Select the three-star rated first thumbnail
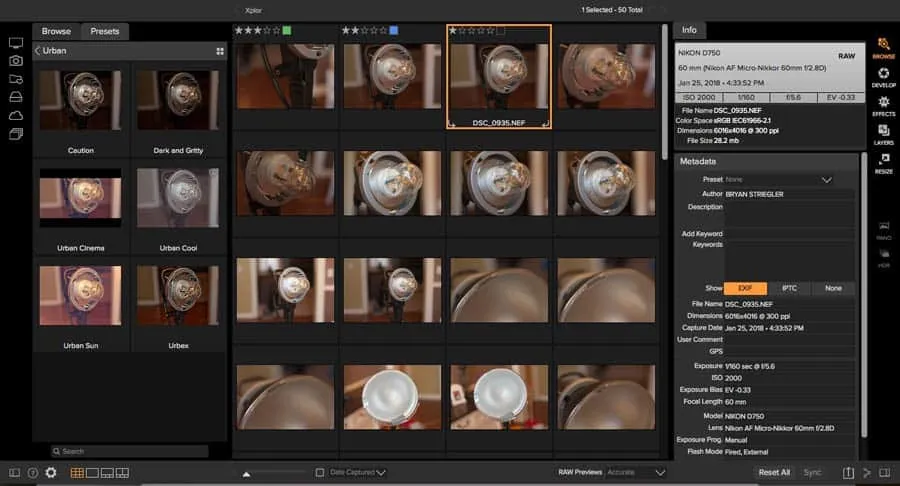900x486 pixels. coord(285,76)
